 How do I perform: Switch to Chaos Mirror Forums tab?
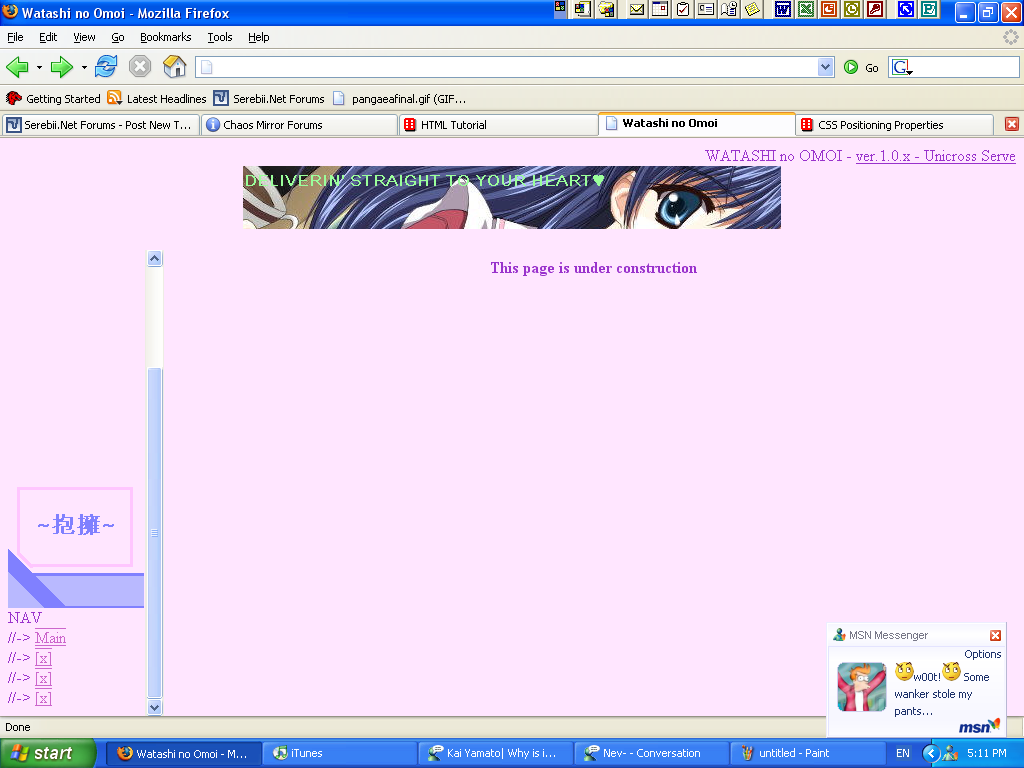[x=300, y=125]
